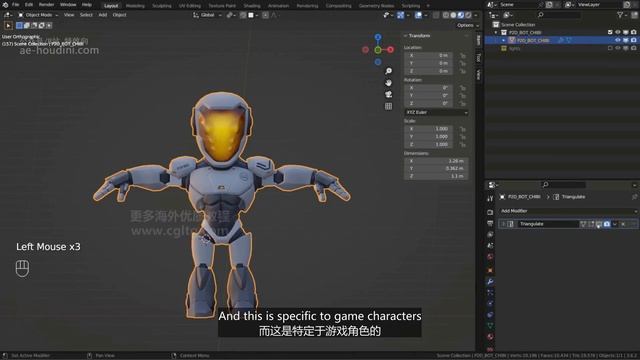Viewport: 640px width, 360px height.
Task: Switch to solid viewport shading
Action: click(x=453, y=15)
